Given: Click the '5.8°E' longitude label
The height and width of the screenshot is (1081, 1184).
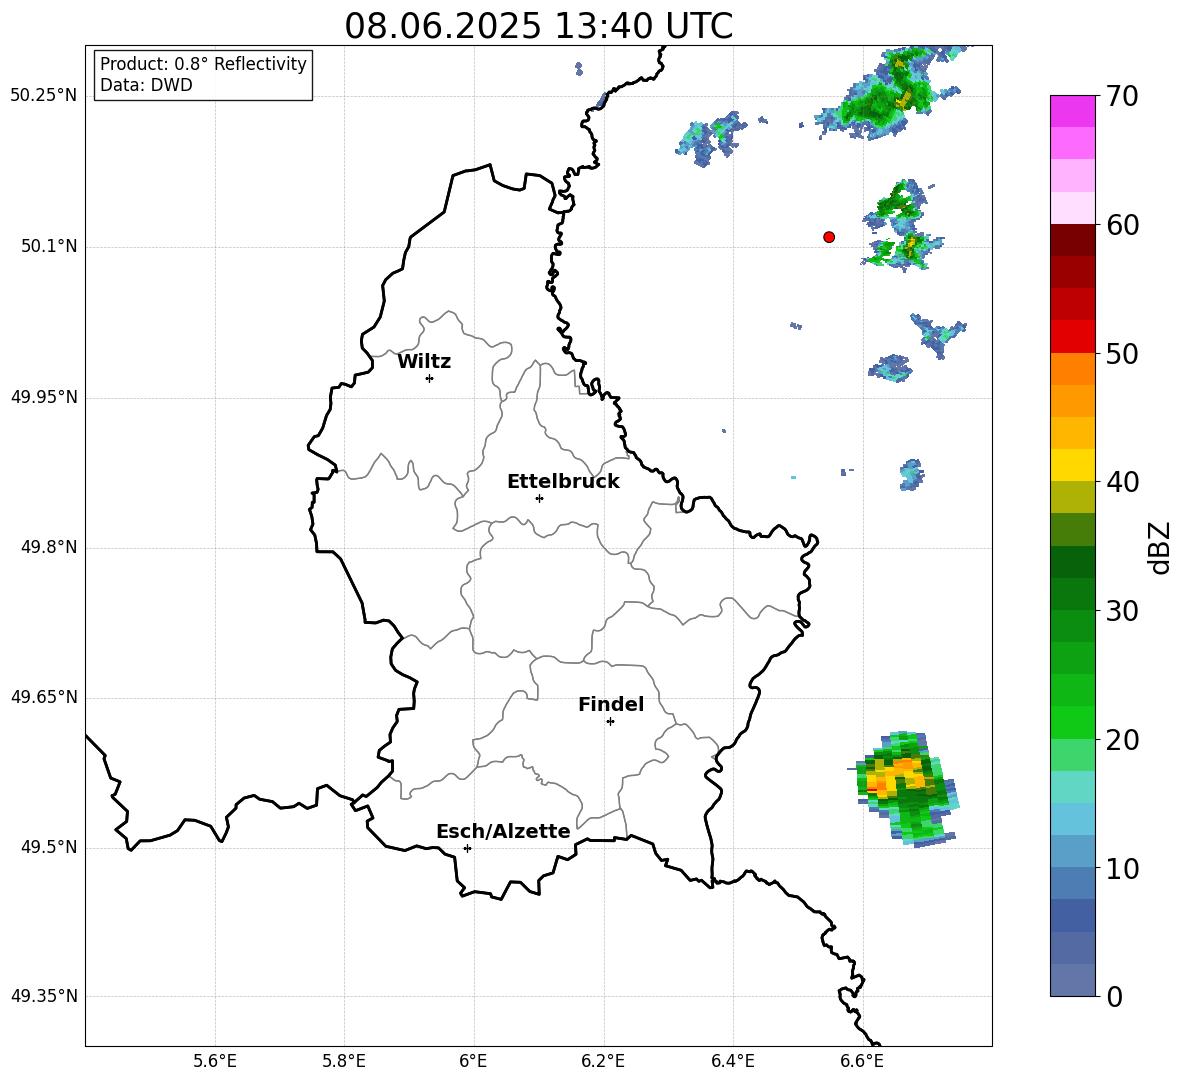Looking at the screenshot, I should point(344,1061).
